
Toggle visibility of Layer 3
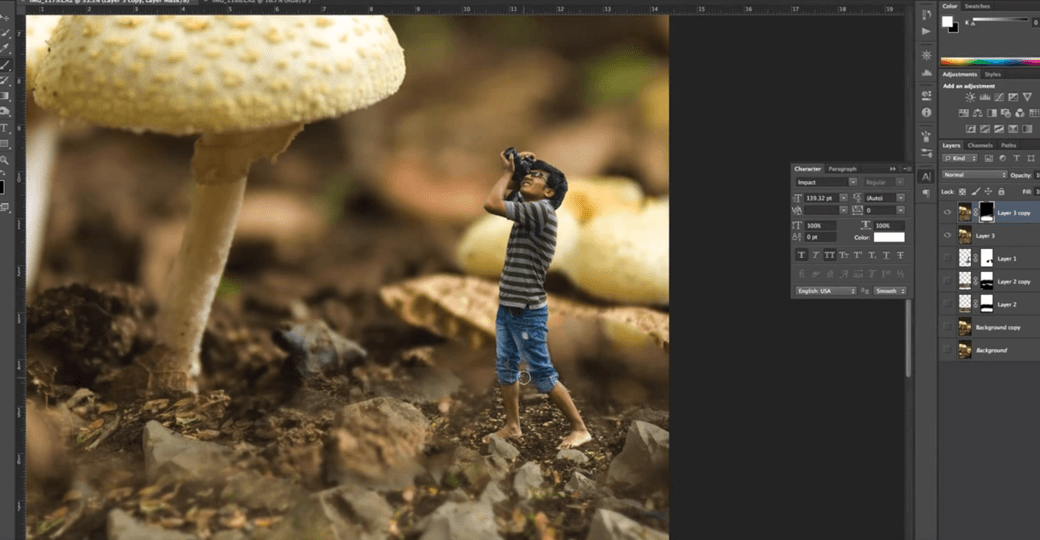coord(947,235)
